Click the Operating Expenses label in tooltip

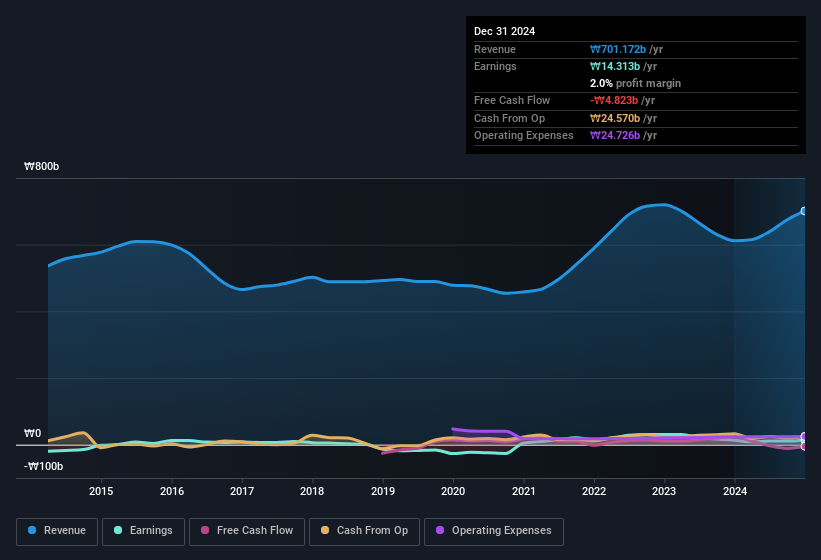(x=524, y=136)
